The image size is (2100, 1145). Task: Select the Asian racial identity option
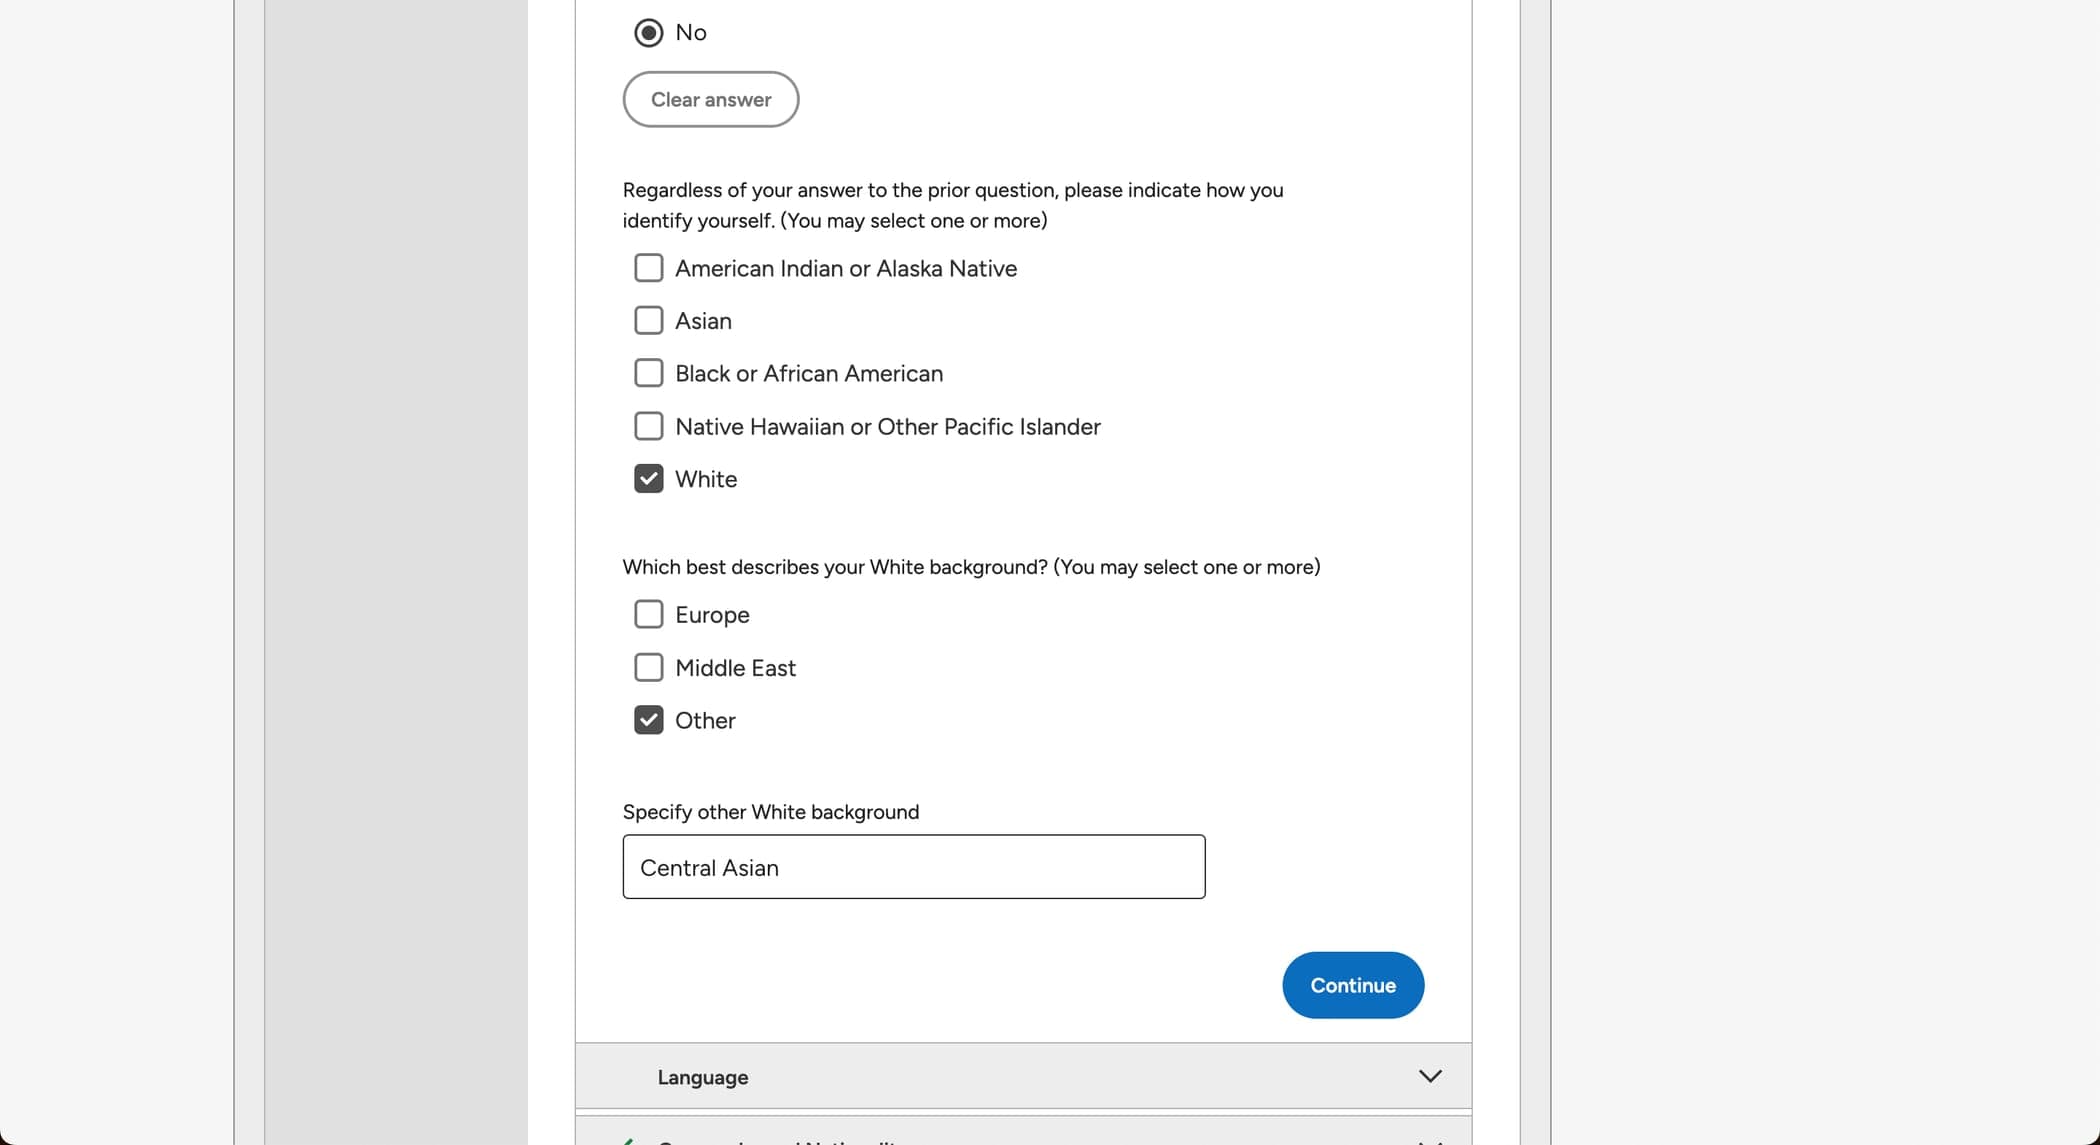(x=648, y=320)
